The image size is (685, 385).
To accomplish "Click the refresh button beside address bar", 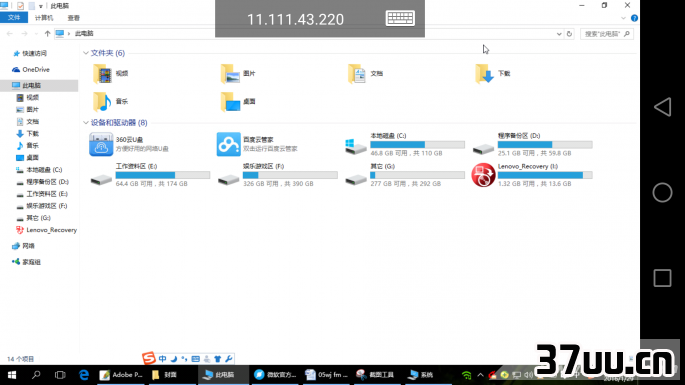I will [569, 34].
